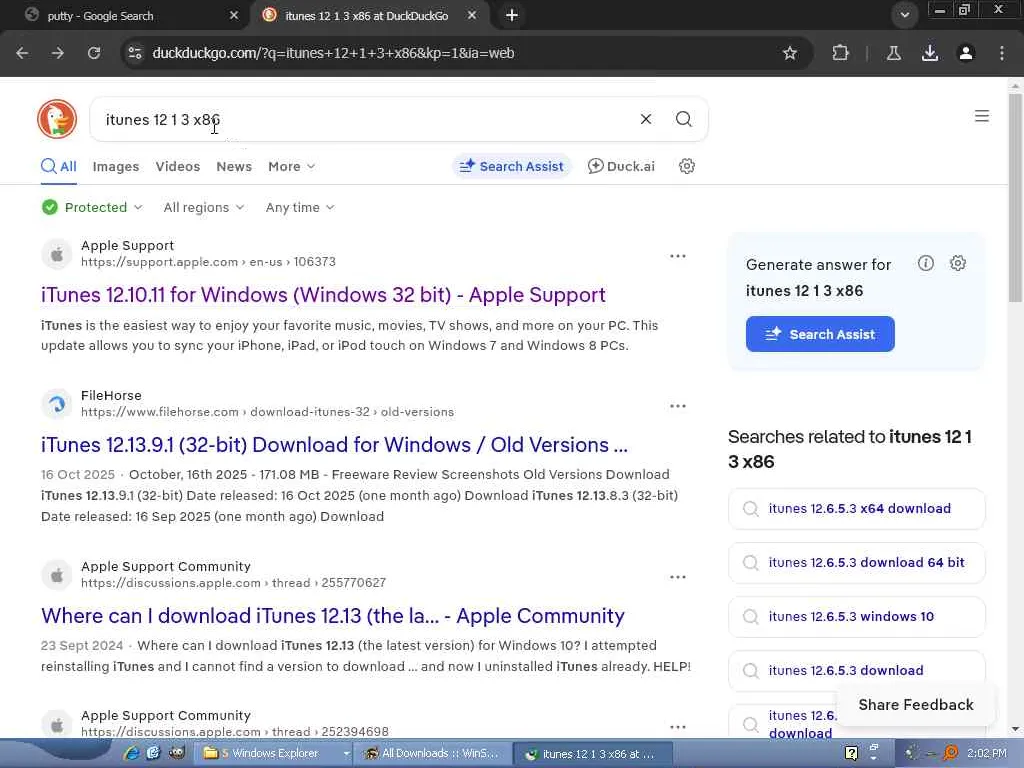
Task: Select the All results tab
Action: tap(59, 167)
